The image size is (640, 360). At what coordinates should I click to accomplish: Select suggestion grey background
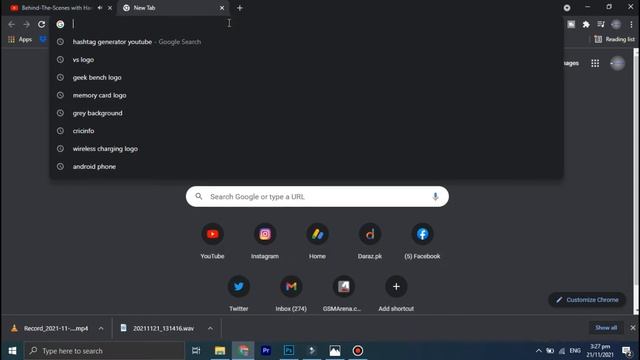(x=307, y=113)
